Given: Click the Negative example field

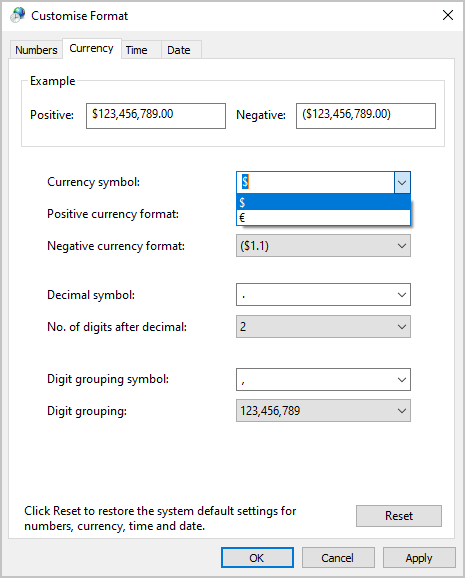Looking at the screenshot, I should tap(366, 116).
